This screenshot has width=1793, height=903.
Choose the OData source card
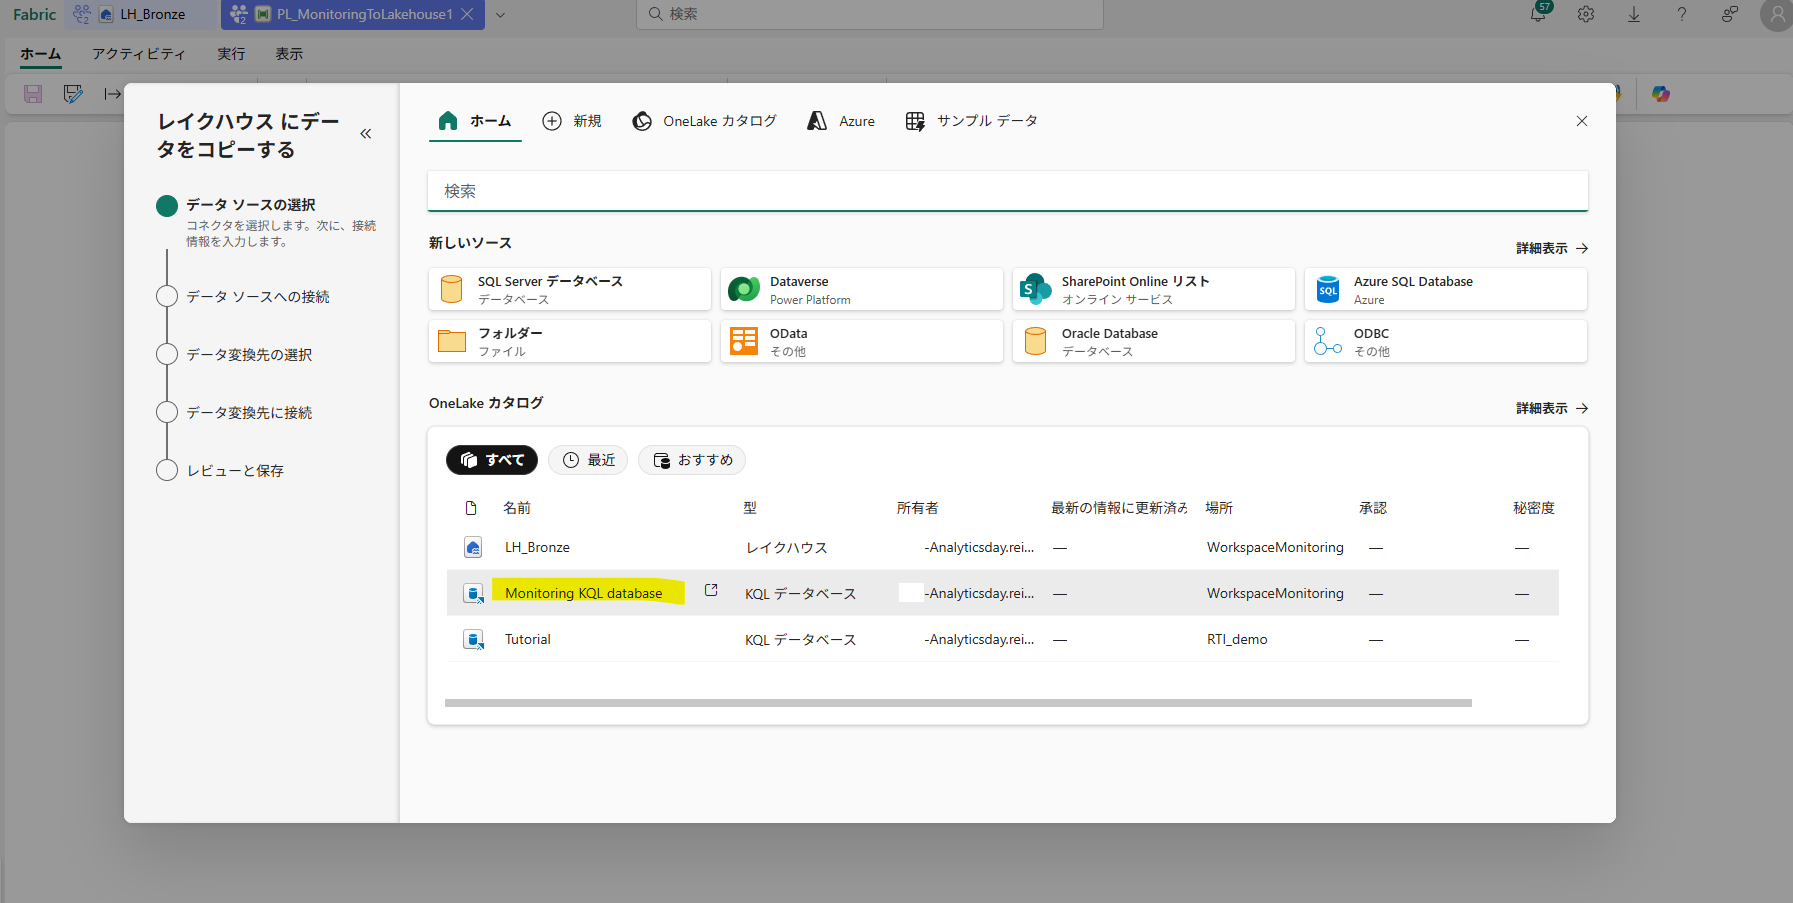(x=862, y=342)
